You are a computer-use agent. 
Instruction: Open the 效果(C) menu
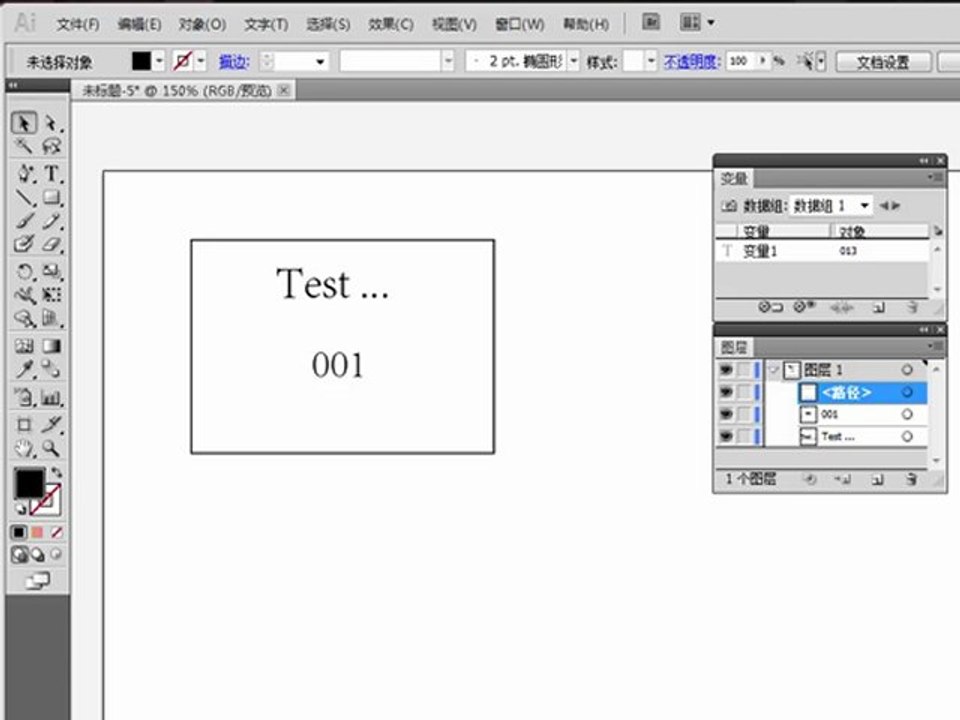(391, 24)
